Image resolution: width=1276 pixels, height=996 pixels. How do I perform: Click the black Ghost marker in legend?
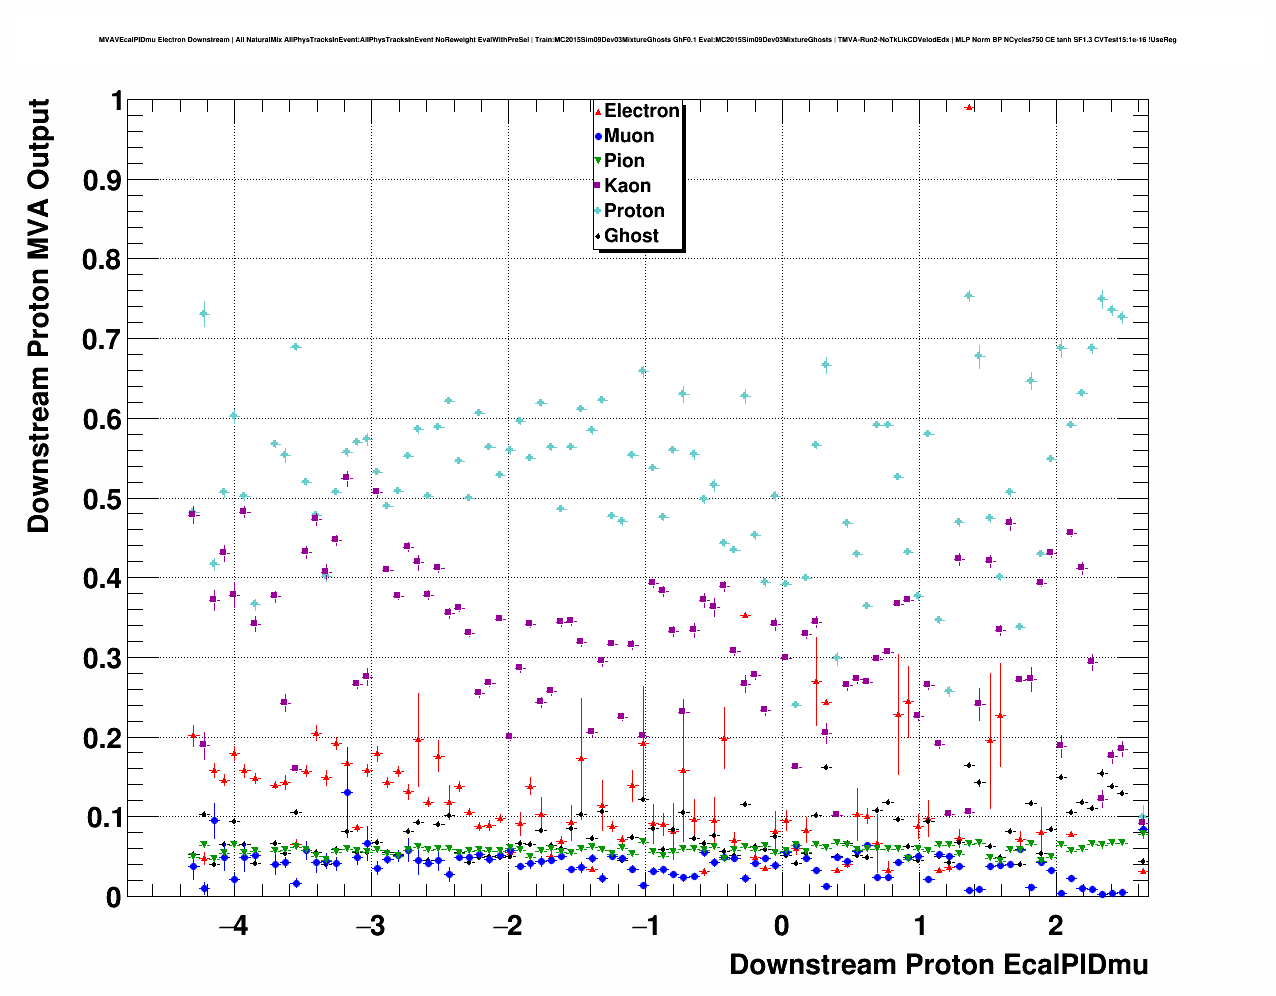[x=599, y=236]
